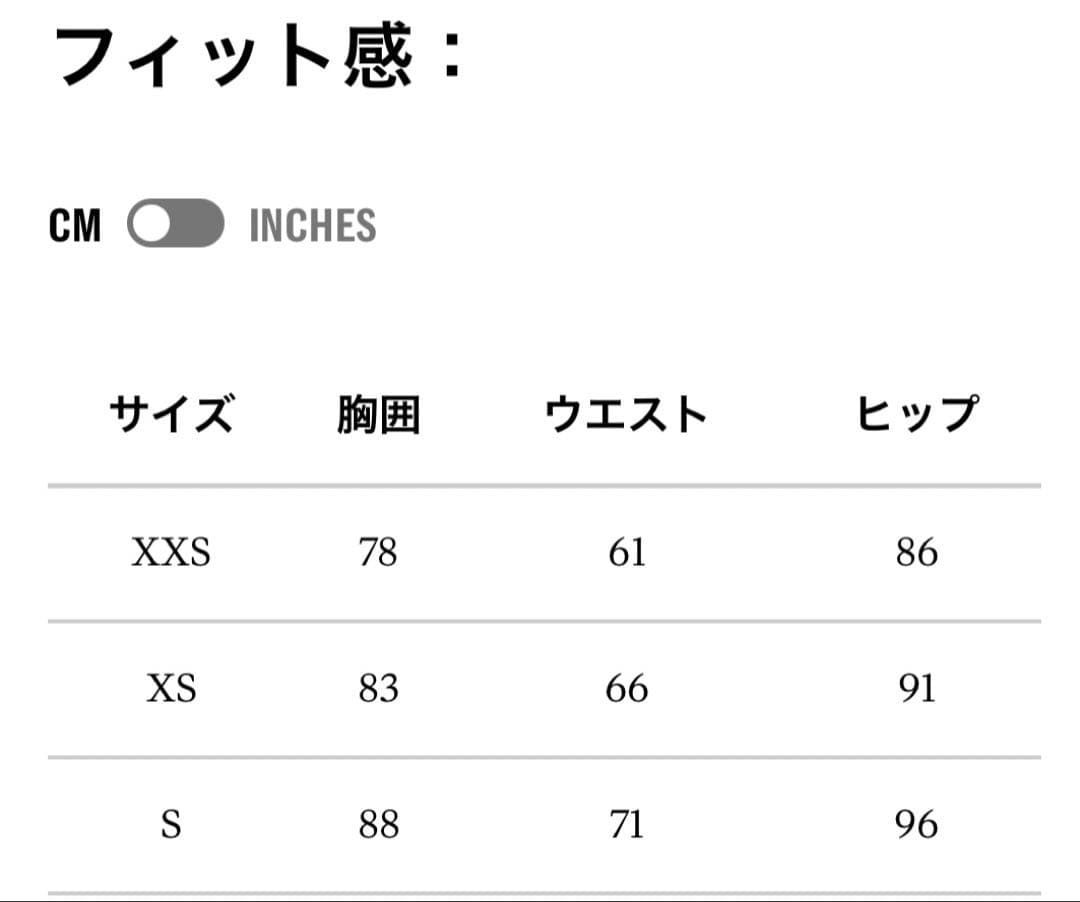Viewport: 1080px width, 902px height.
Task: Click the chest value 78 for XXS
Action: point(377,552)
